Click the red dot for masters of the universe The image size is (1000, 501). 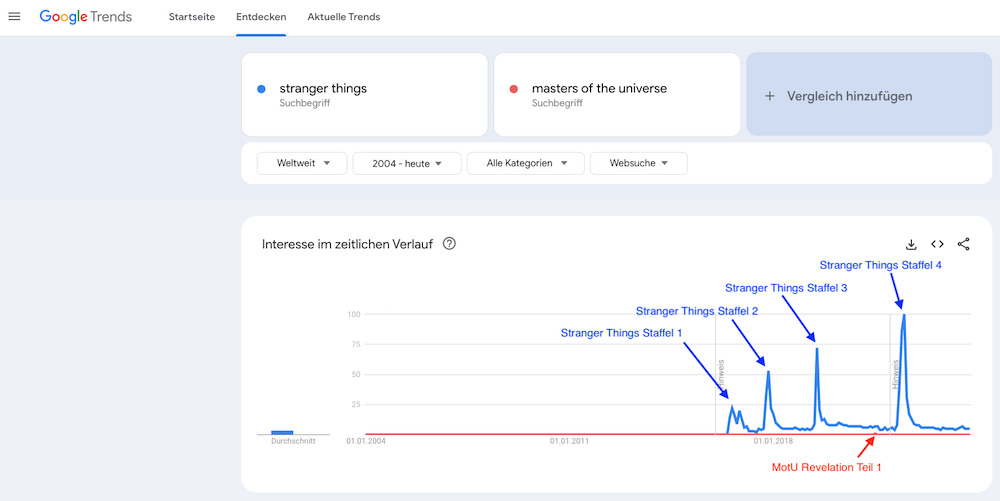tap(513, 89)
